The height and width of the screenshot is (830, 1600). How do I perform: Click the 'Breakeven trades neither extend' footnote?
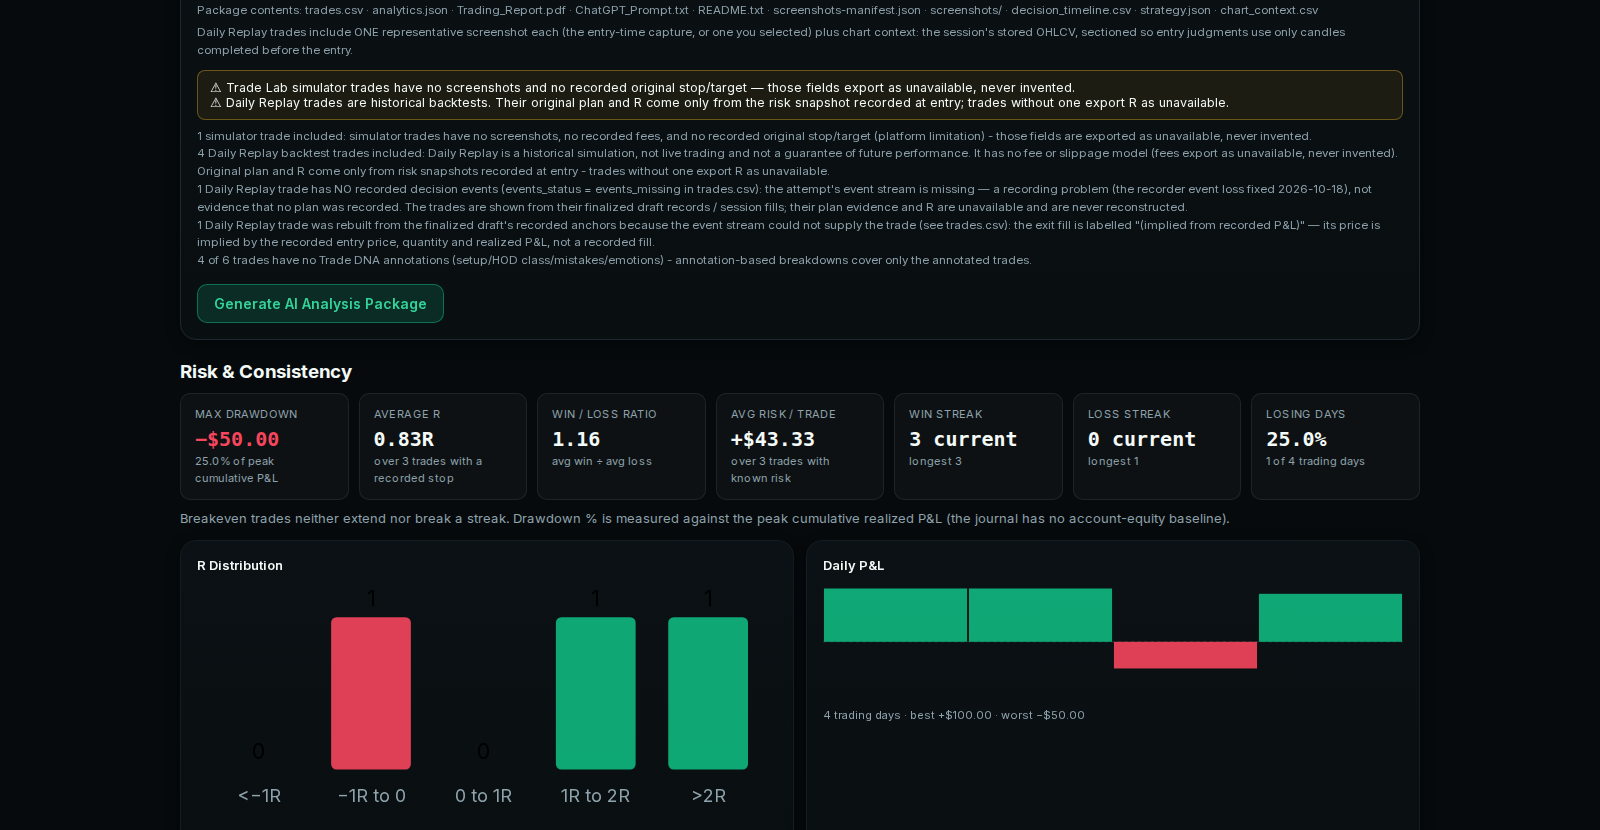pyautogui.click(x=705, y=519)
